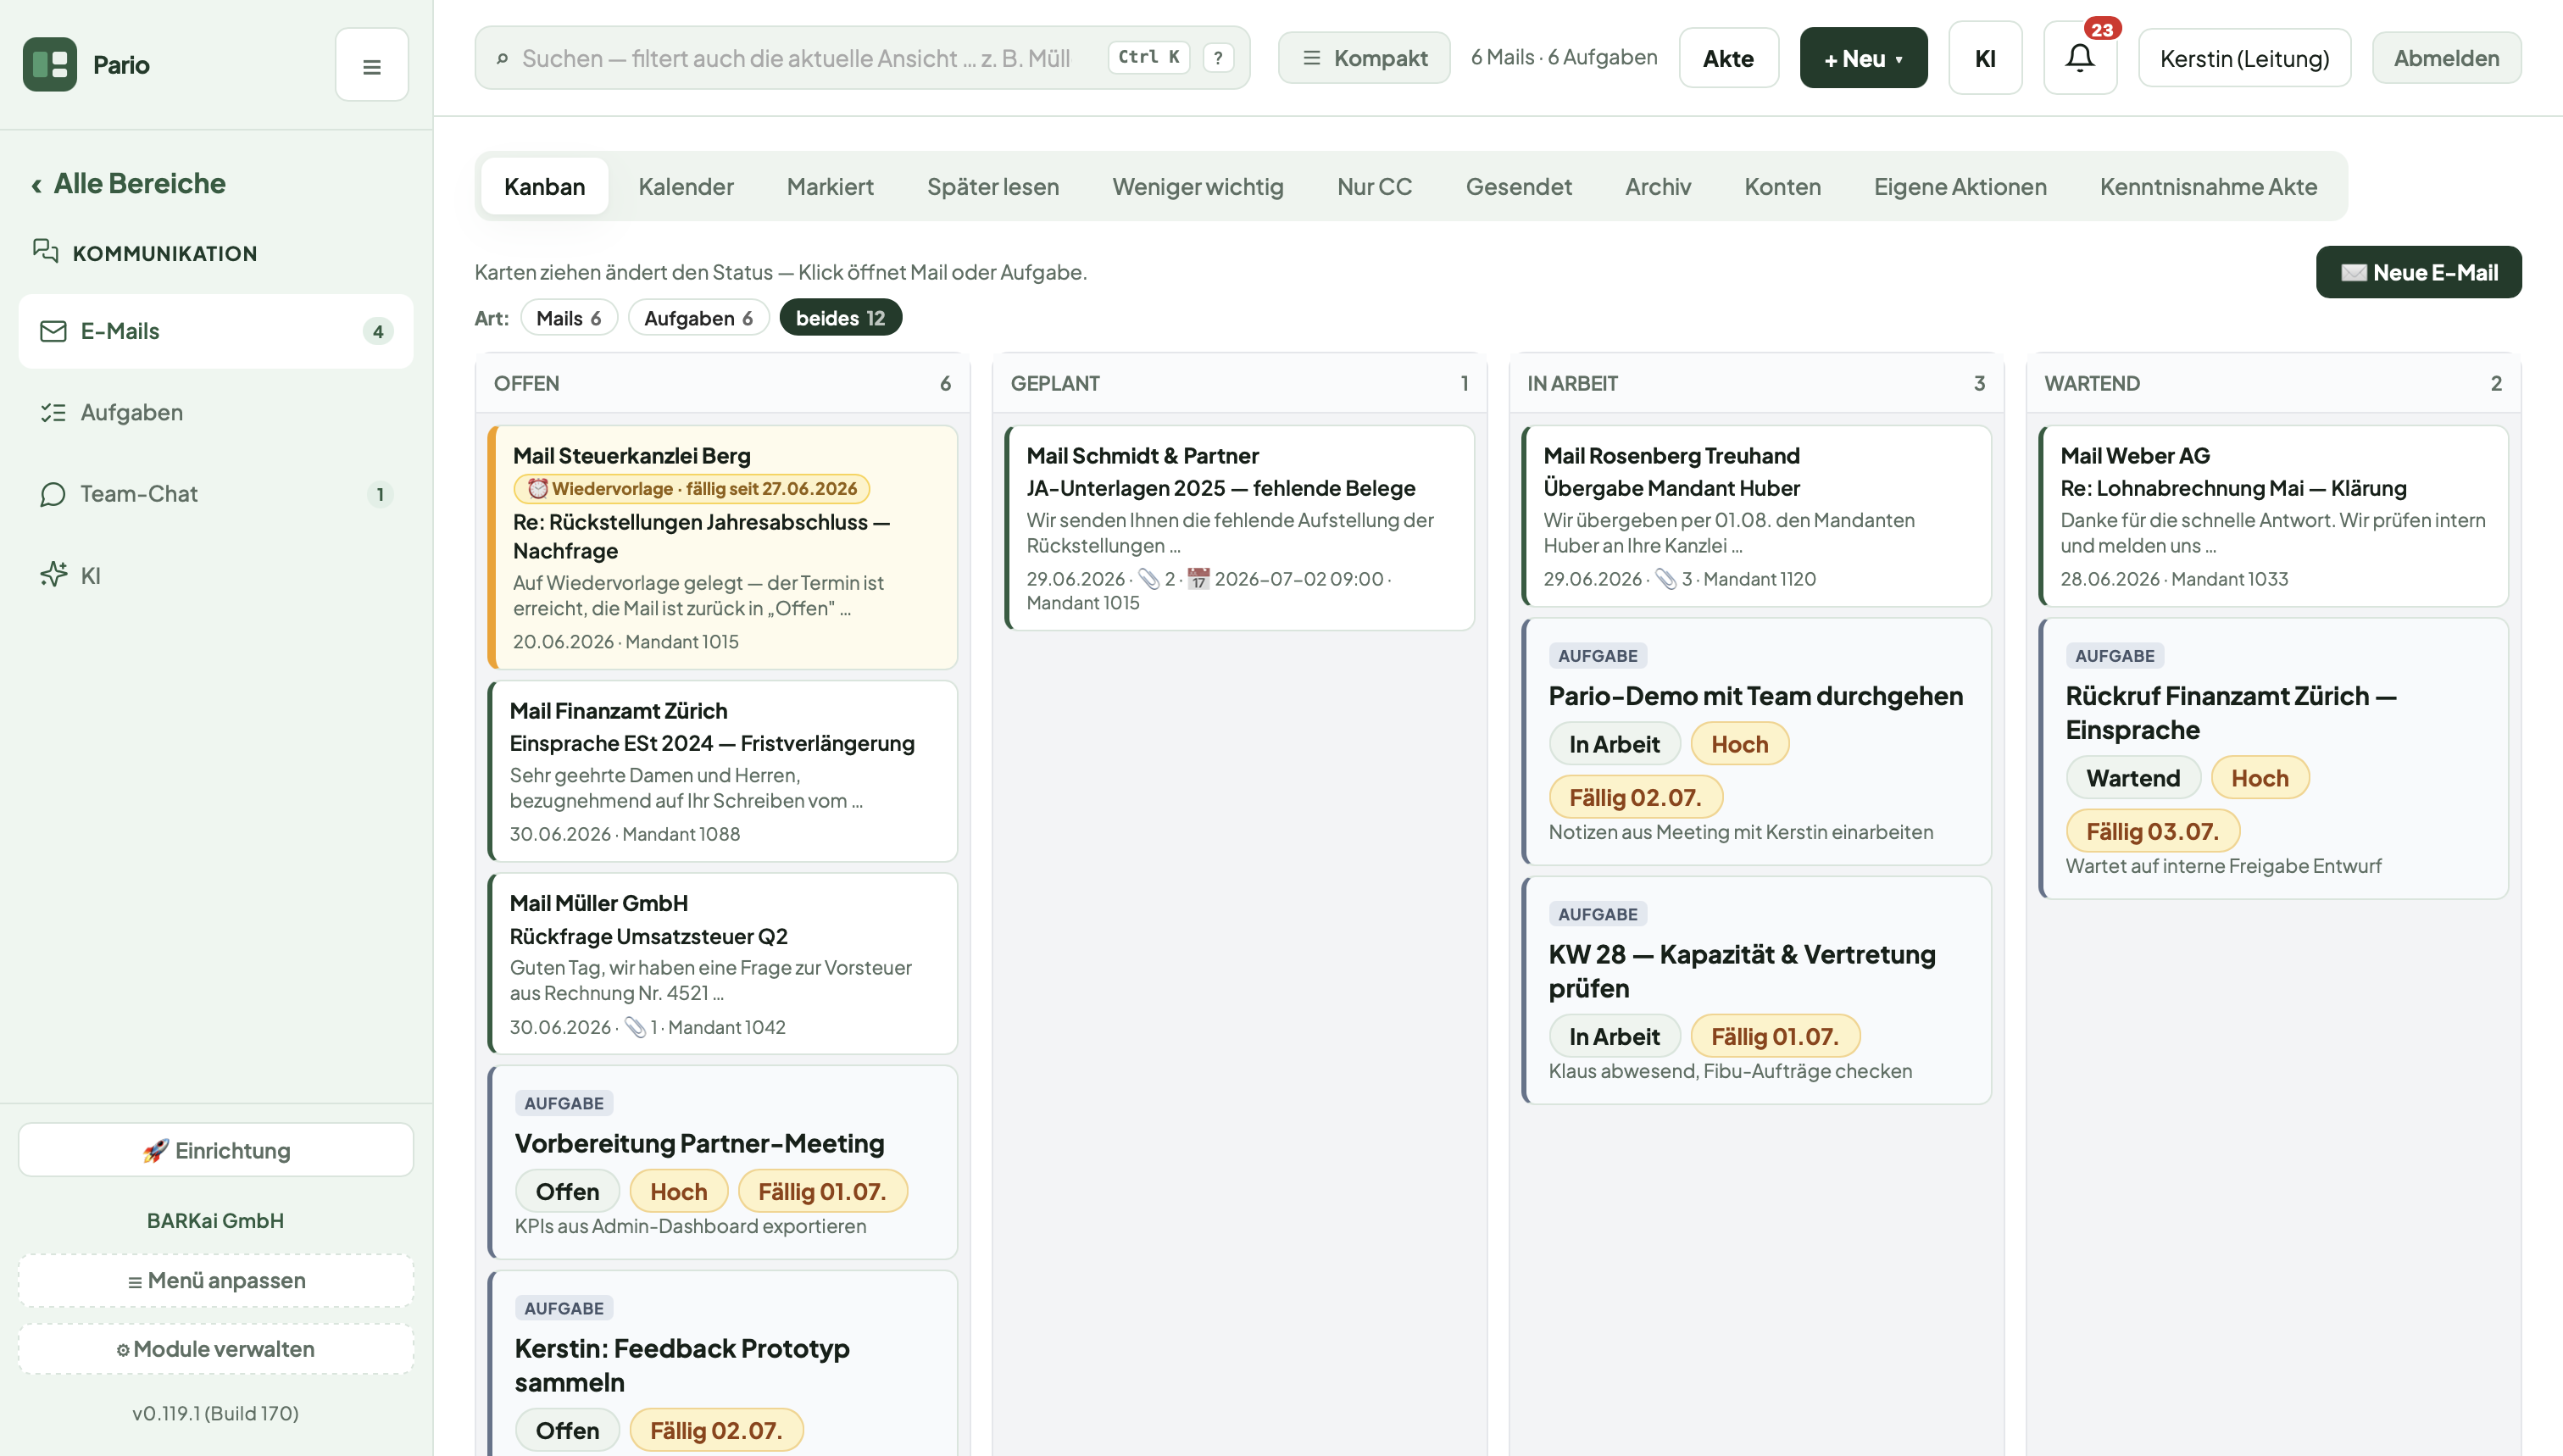This screenshot has height=1456, width=2563.
Task: Open Mail Finanzamt Zürich card
Action: click(x=722, y=771)
